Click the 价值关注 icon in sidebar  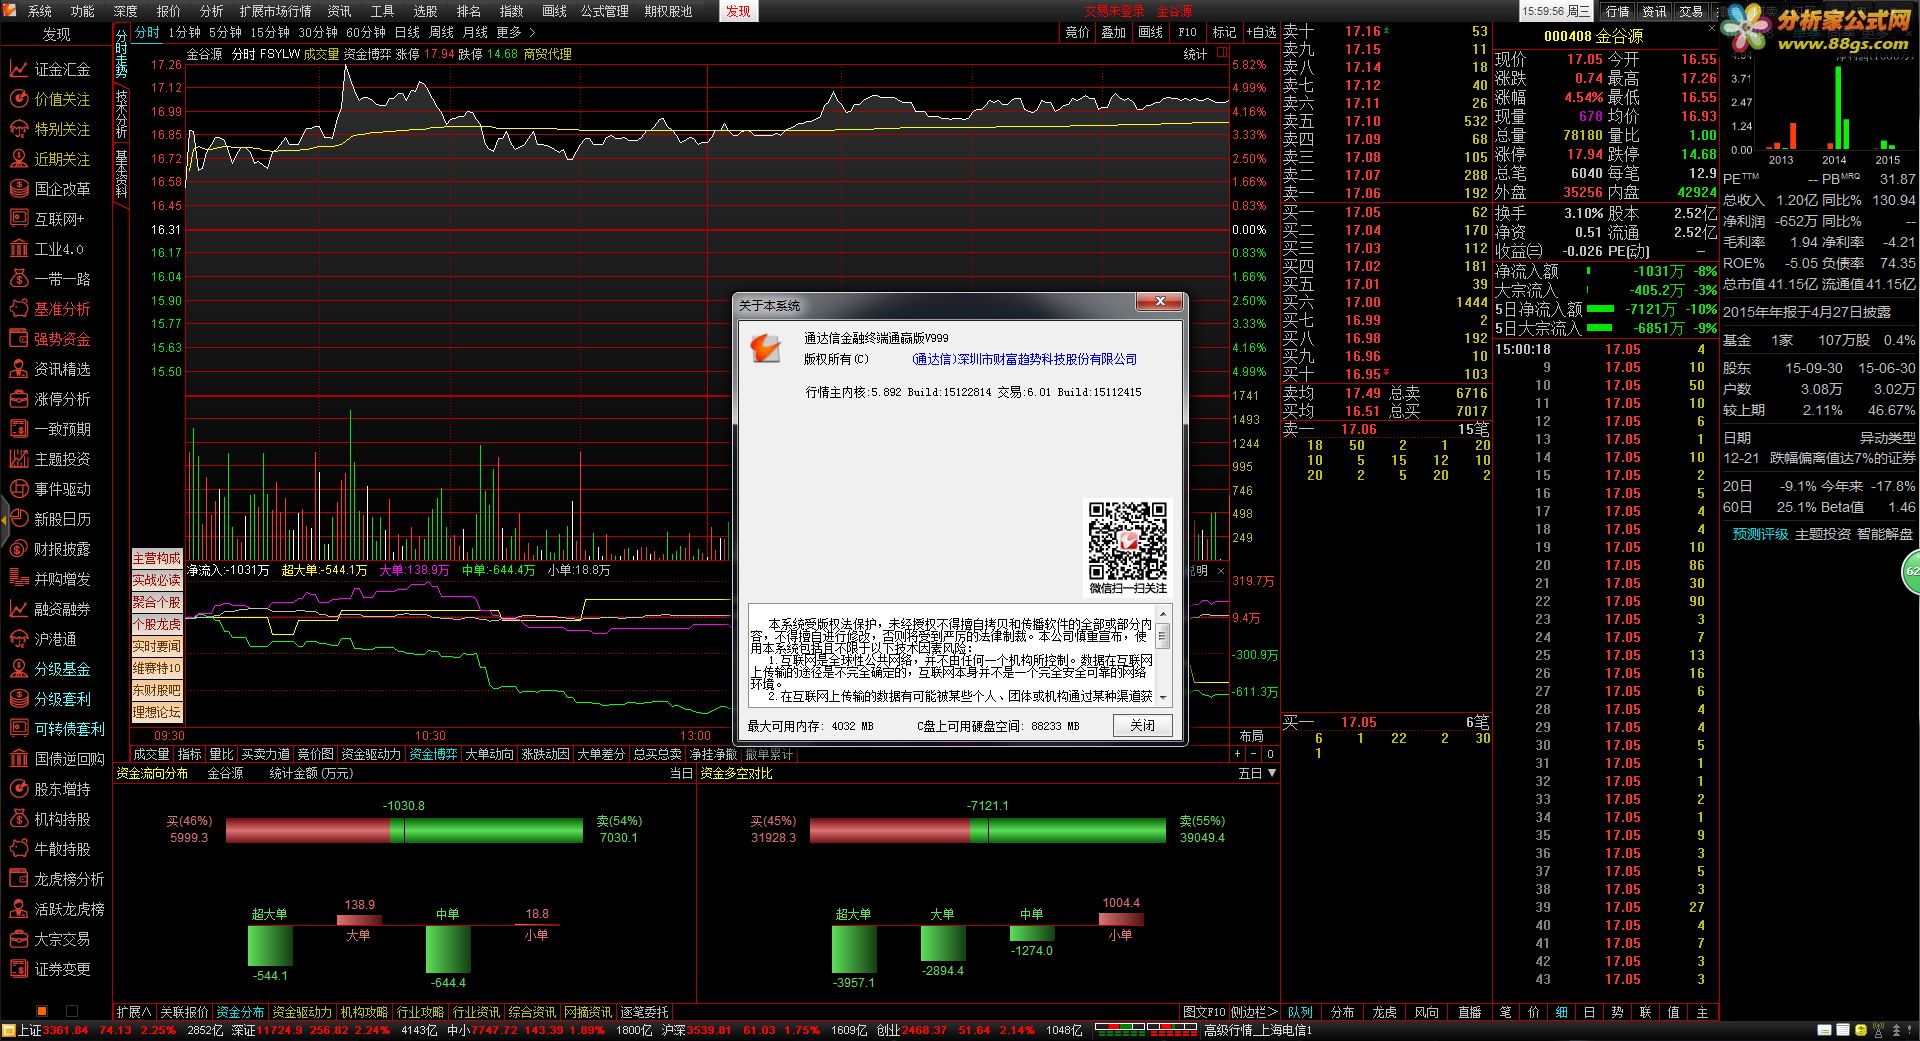[18, 99]
